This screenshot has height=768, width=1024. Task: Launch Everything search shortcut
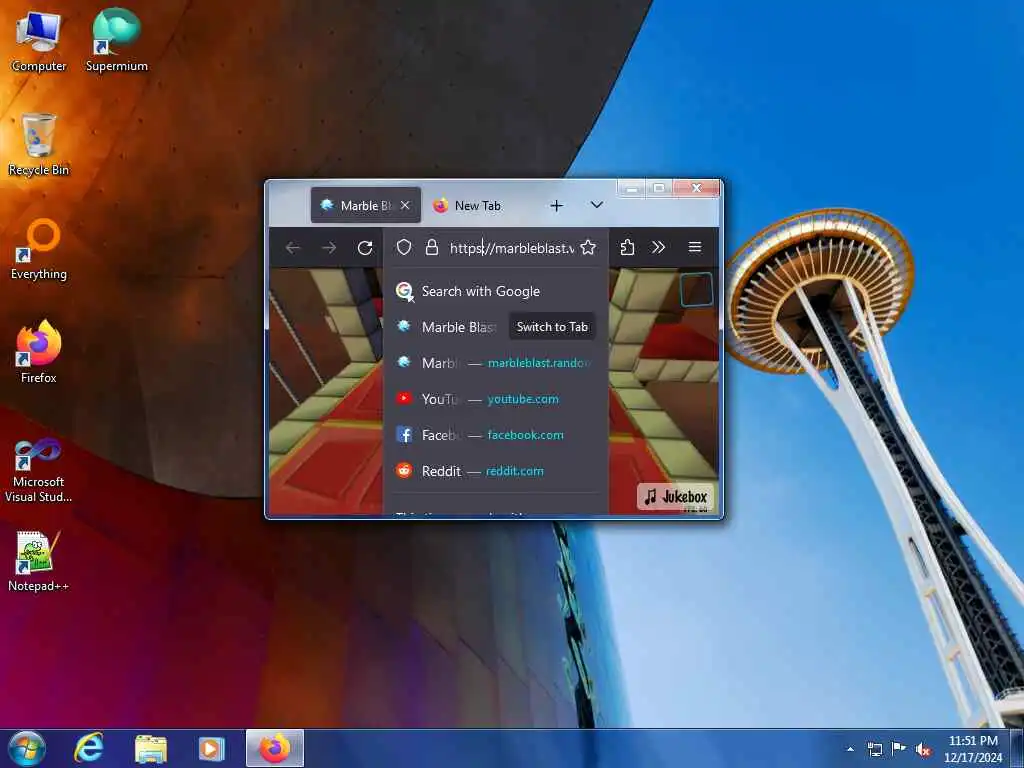click(39, 249)
